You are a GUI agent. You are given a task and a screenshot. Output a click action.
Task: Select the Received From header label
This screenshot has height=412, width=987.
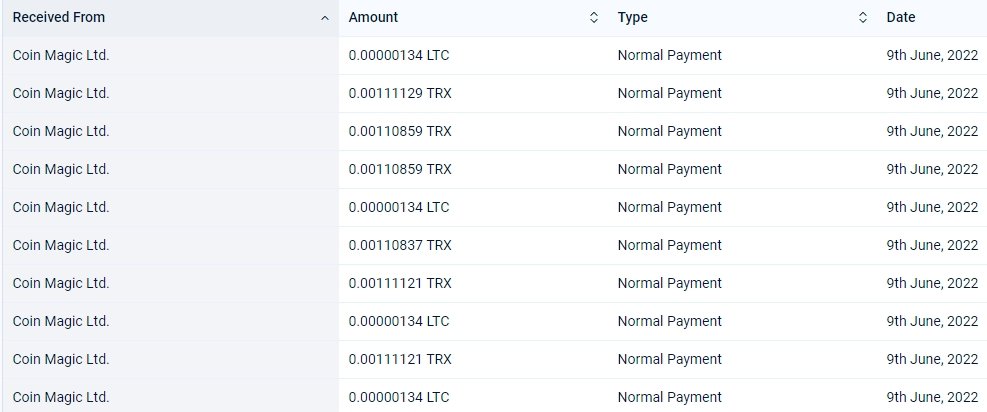(x=59, y=18)
